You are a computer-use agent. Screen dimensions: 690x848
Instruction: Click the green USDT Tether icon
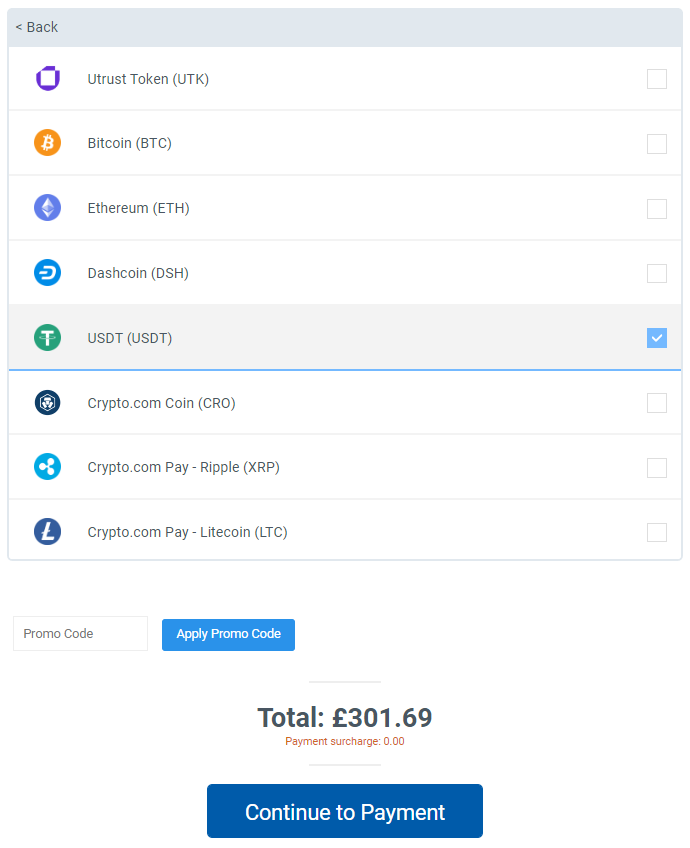pos(48,337)
